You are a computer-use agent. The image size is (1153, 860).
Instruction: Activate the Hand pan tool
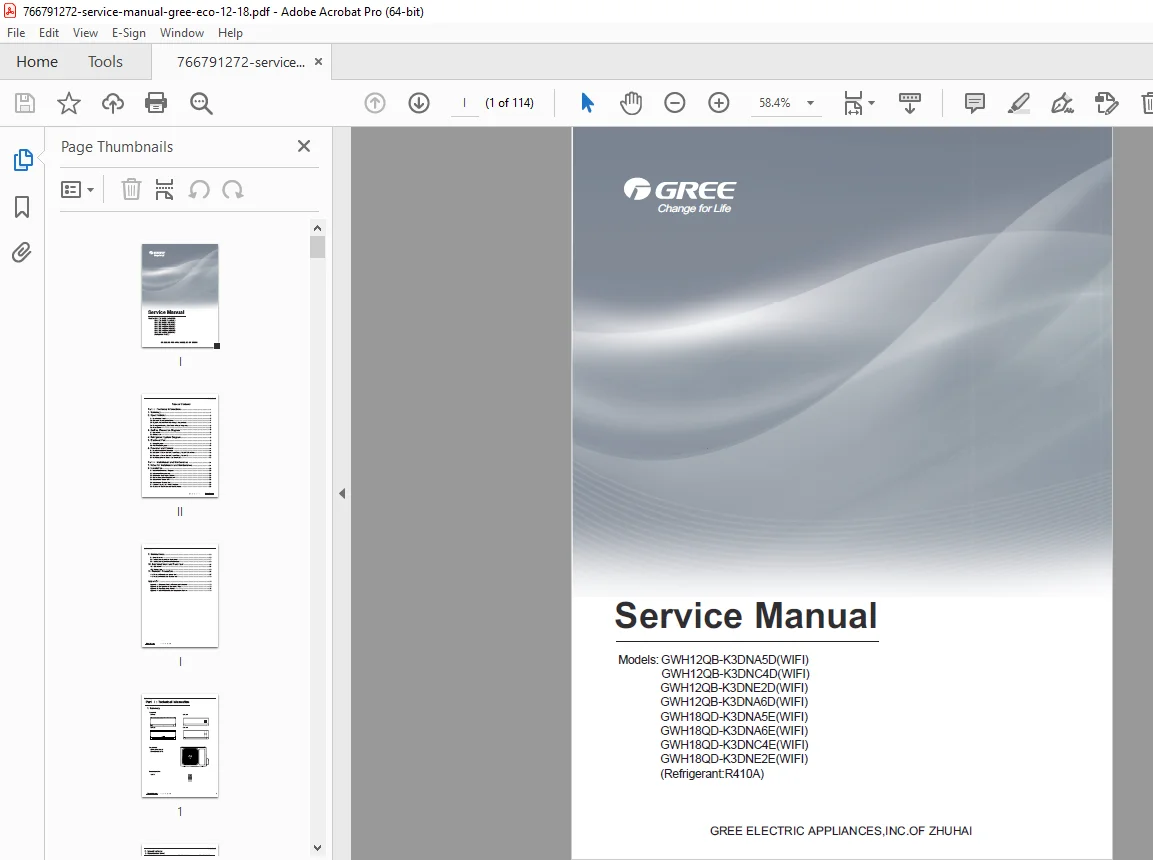[631, 103]
